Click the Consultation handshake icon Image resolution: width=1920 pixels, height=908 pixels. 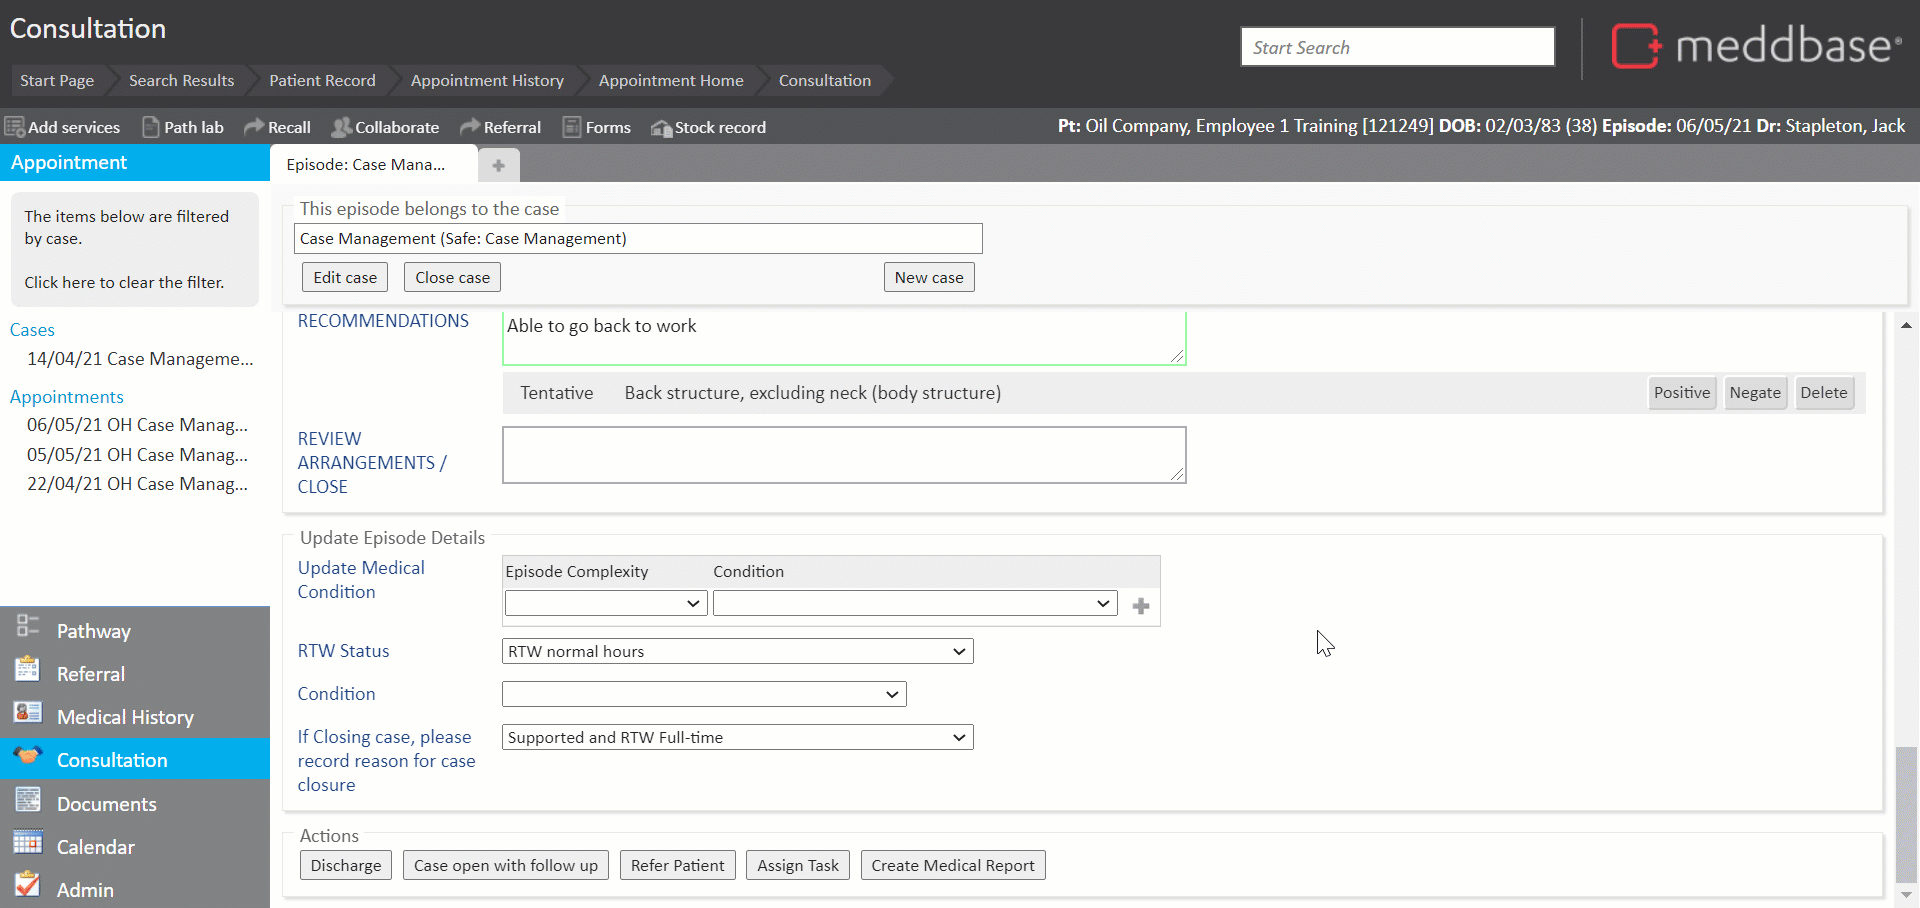click(27, 755)
